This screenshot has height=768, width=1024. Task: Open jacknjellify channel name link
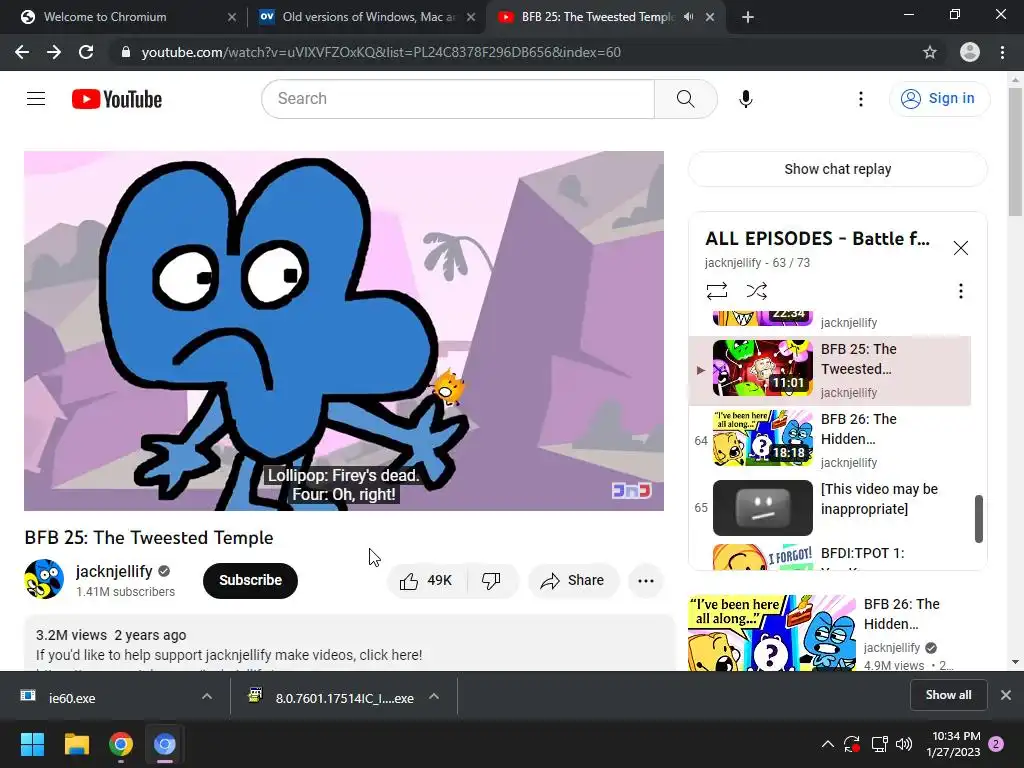pos(114,571)
